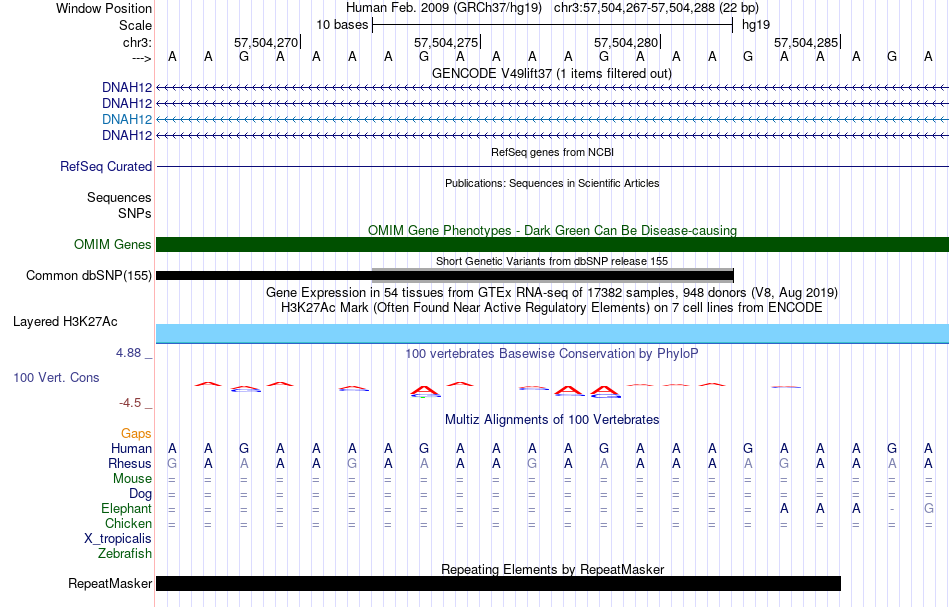Click the RefSeq Curated track label
950x607 pixels.
coord(105,167)
